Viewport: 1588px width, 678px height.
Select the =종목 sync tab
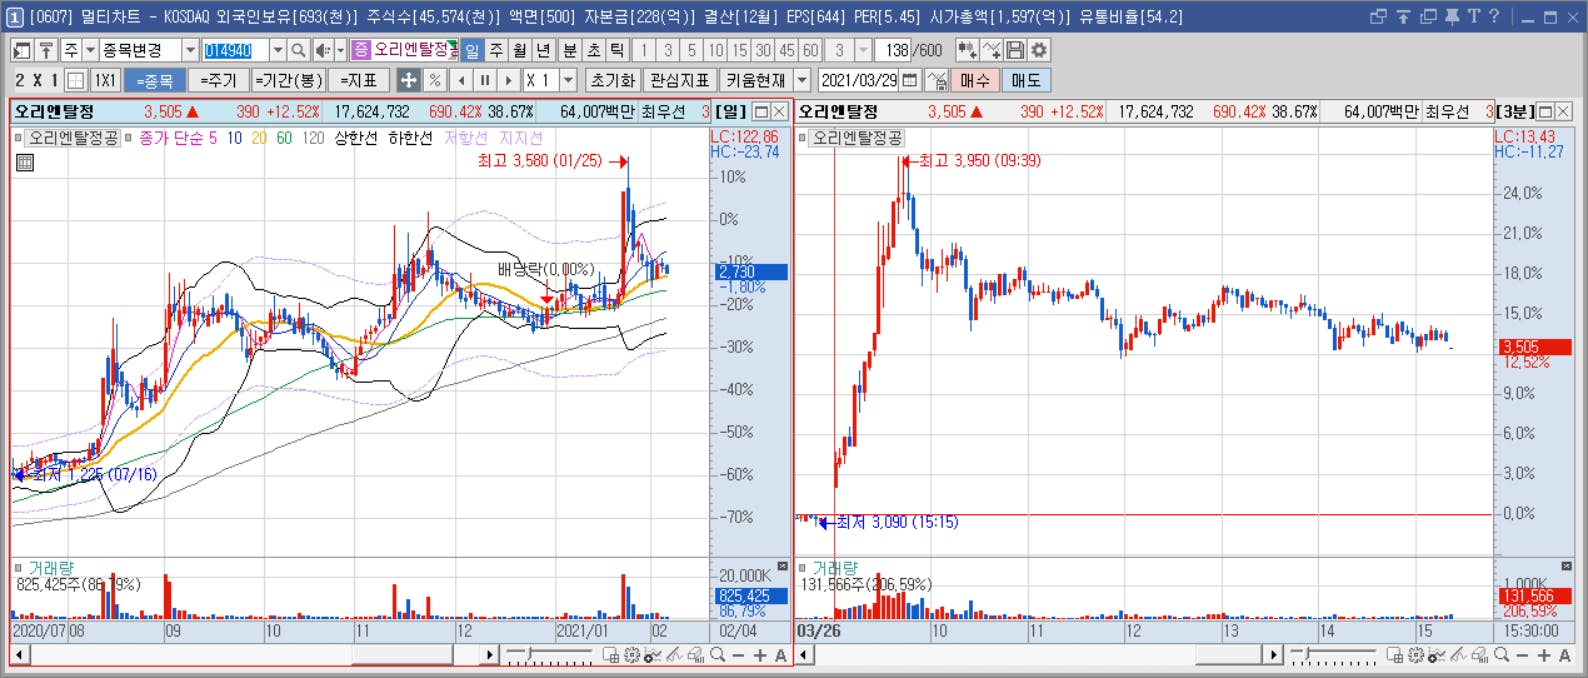pyautogui.click(x=155, y=80)
